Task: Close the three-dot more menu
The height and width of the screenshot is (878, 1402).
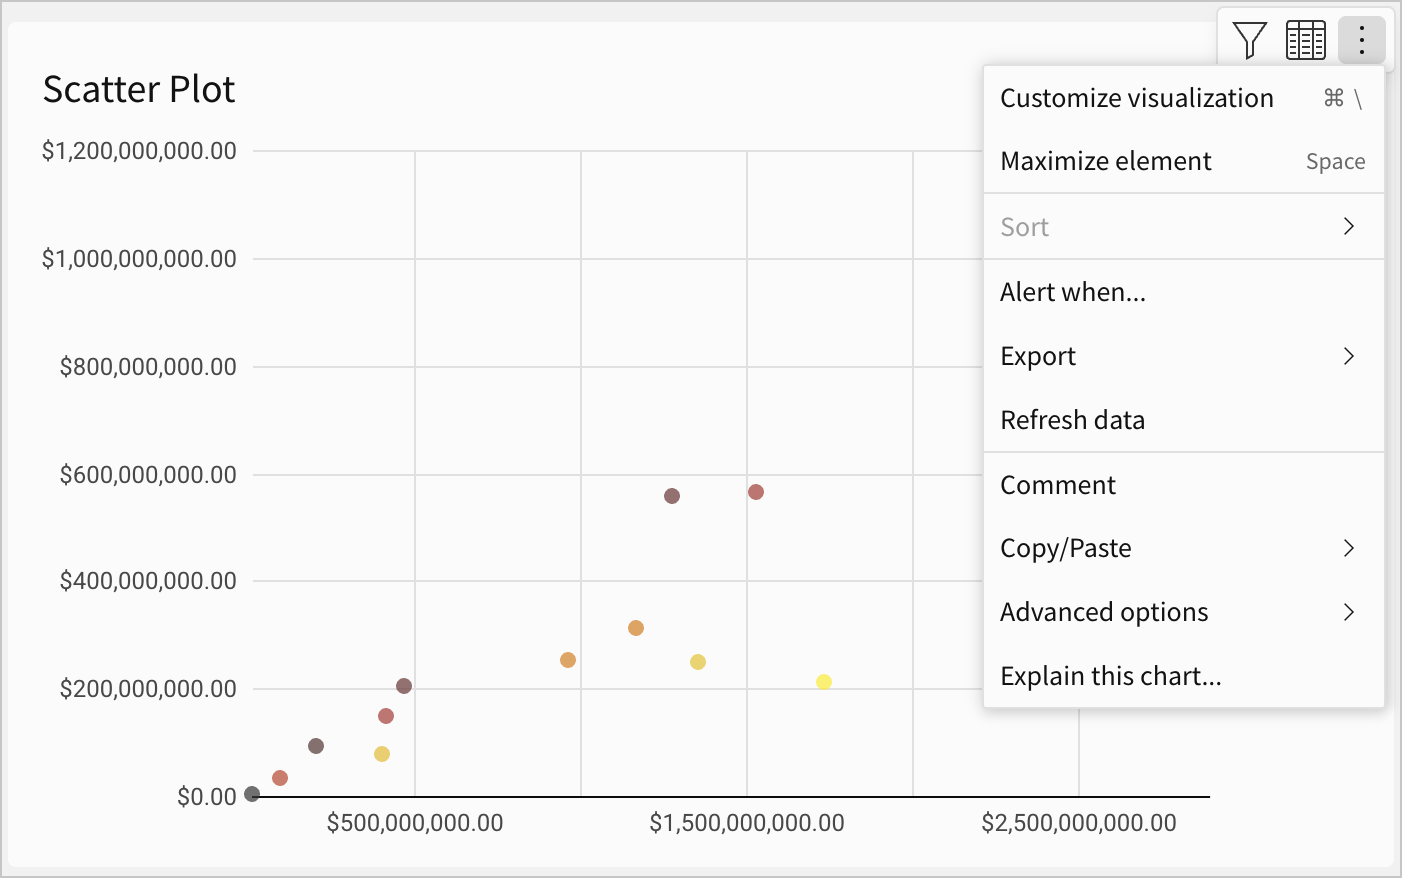Action: tap(1362, 40)
